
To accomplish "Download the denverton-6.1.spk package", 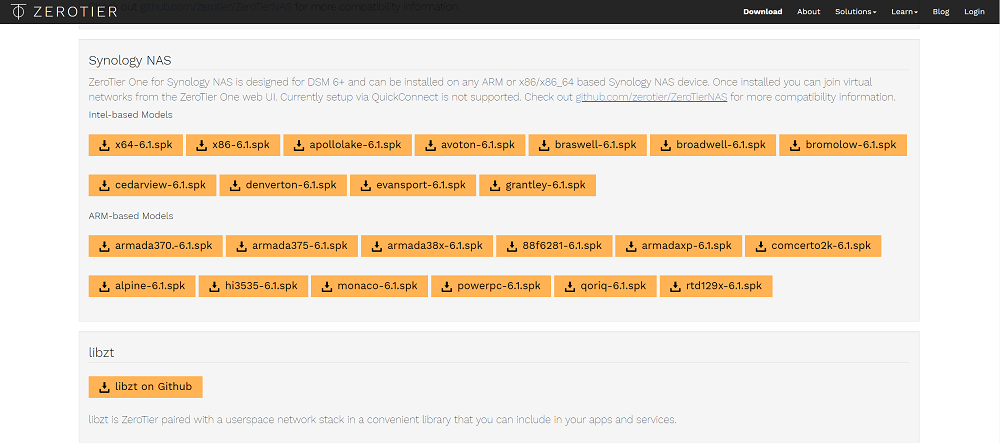I will coord(283,186).
